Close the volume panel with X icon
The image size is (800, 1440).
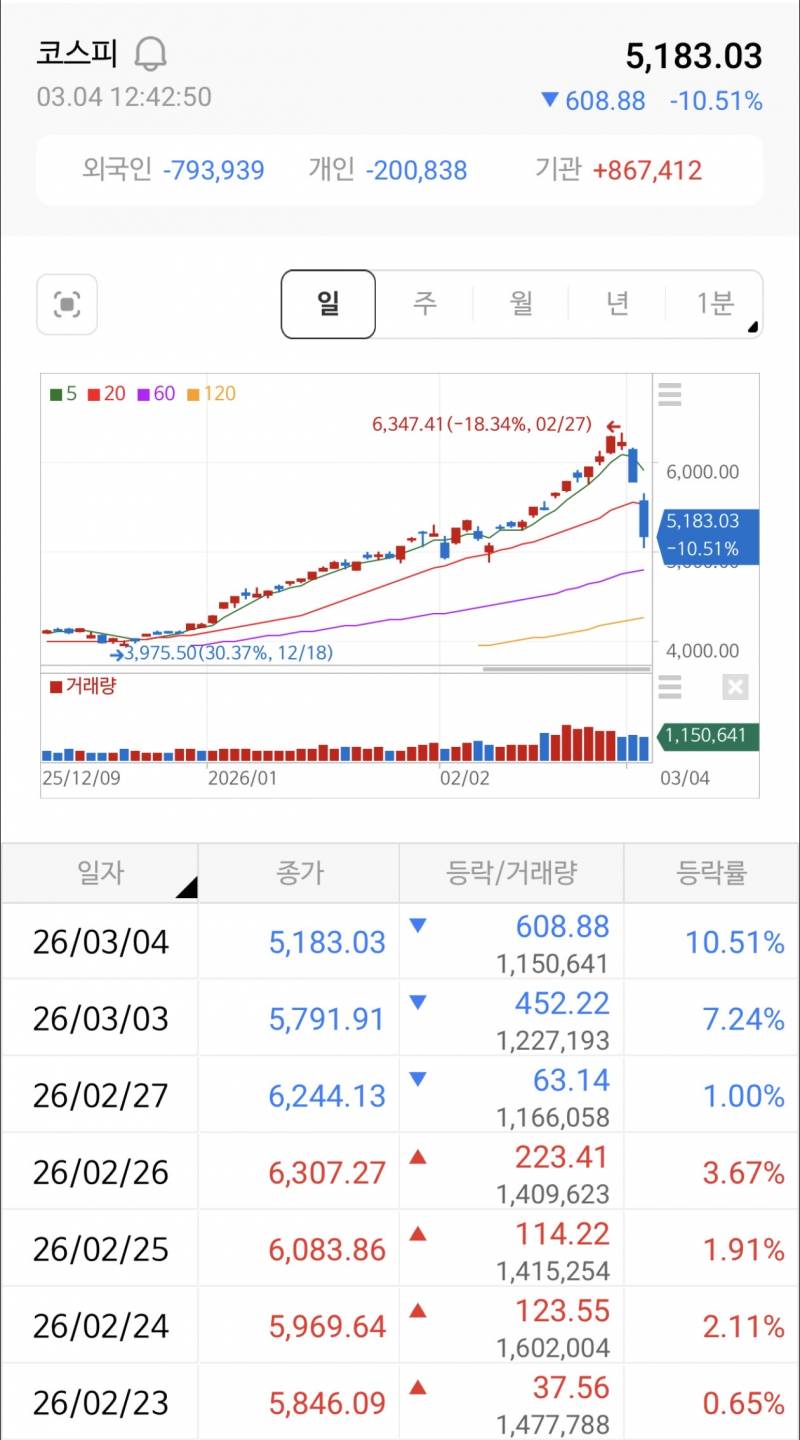pos(735,687)
